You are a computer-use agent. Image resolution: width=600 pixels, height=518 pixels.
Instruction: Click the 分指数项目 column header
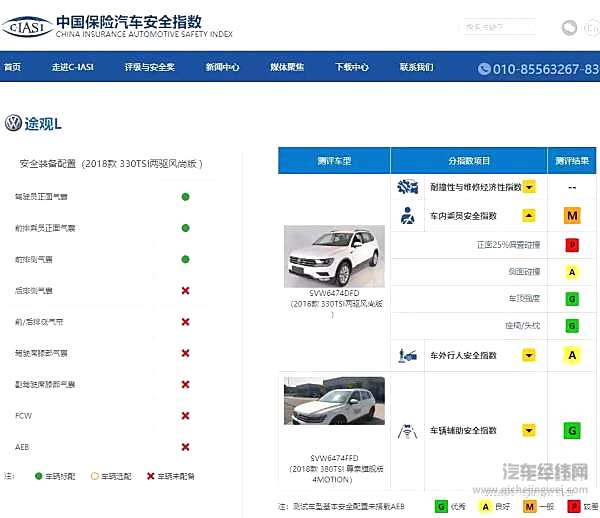469,161
